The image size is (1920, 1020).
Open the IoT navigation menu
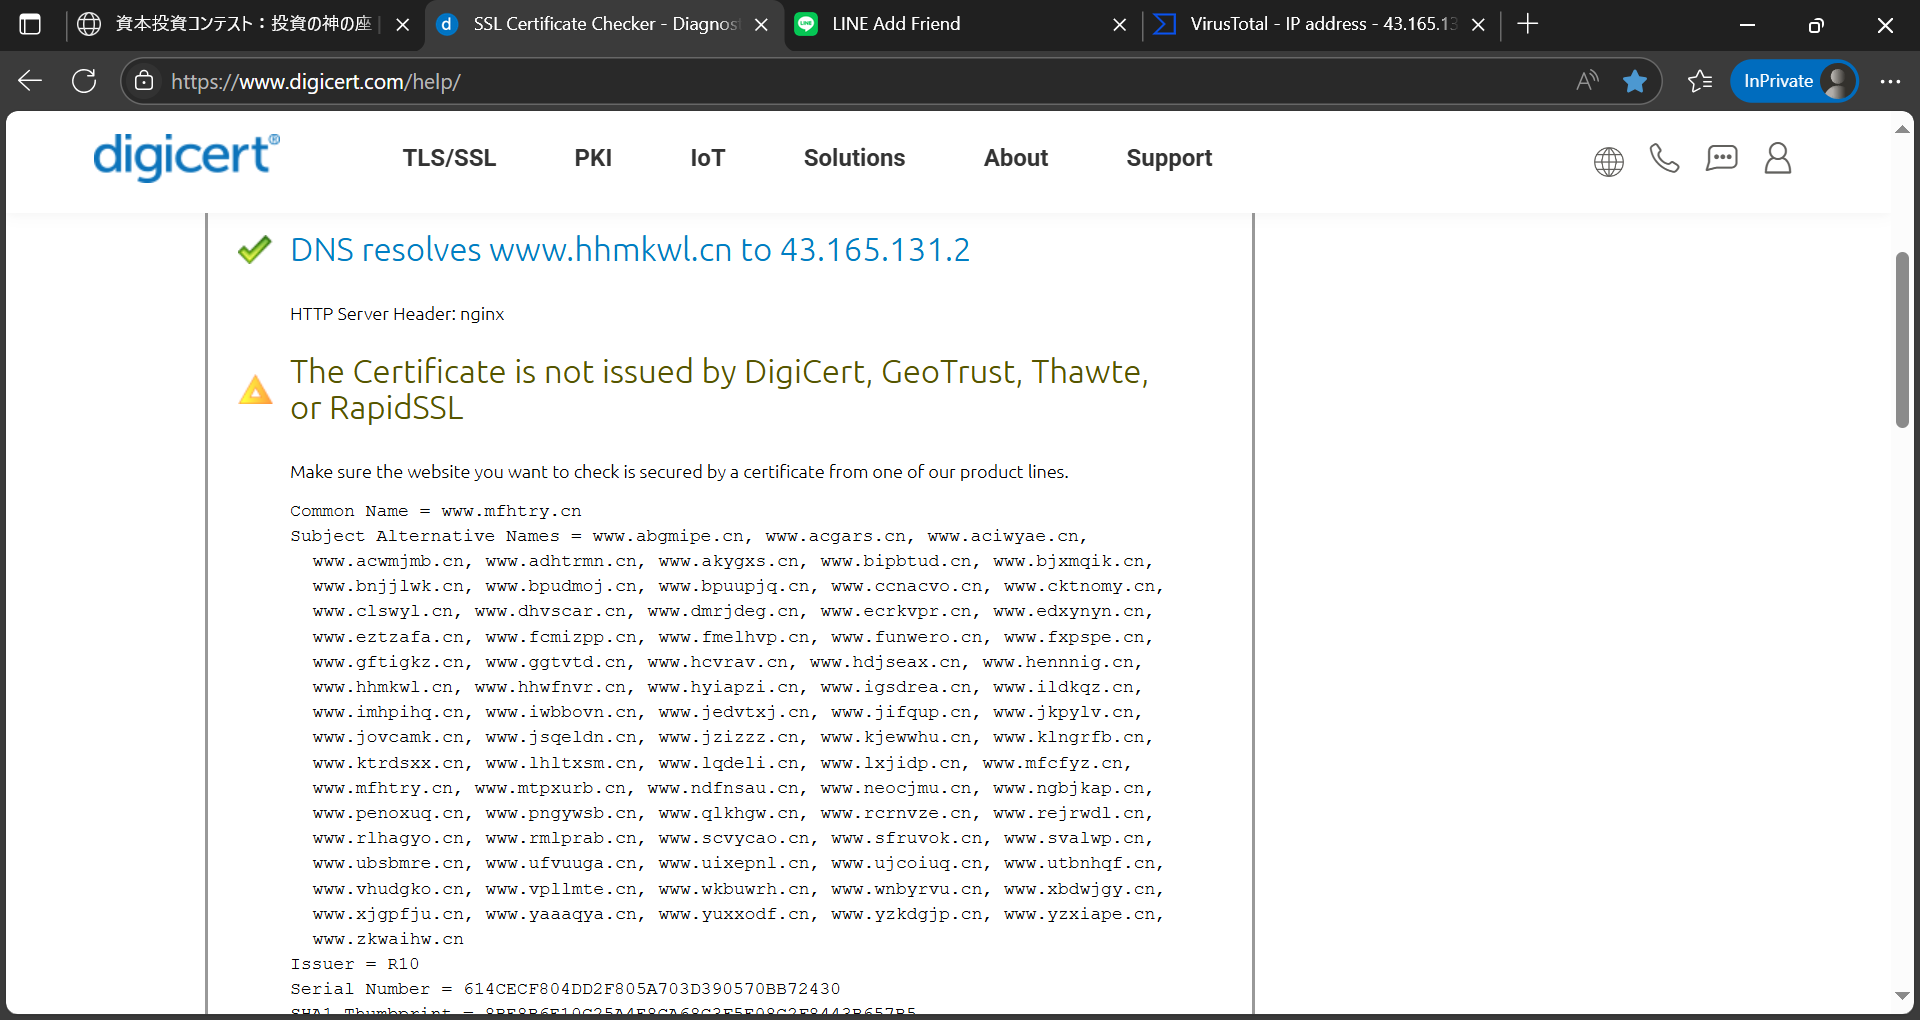[707, 158]
